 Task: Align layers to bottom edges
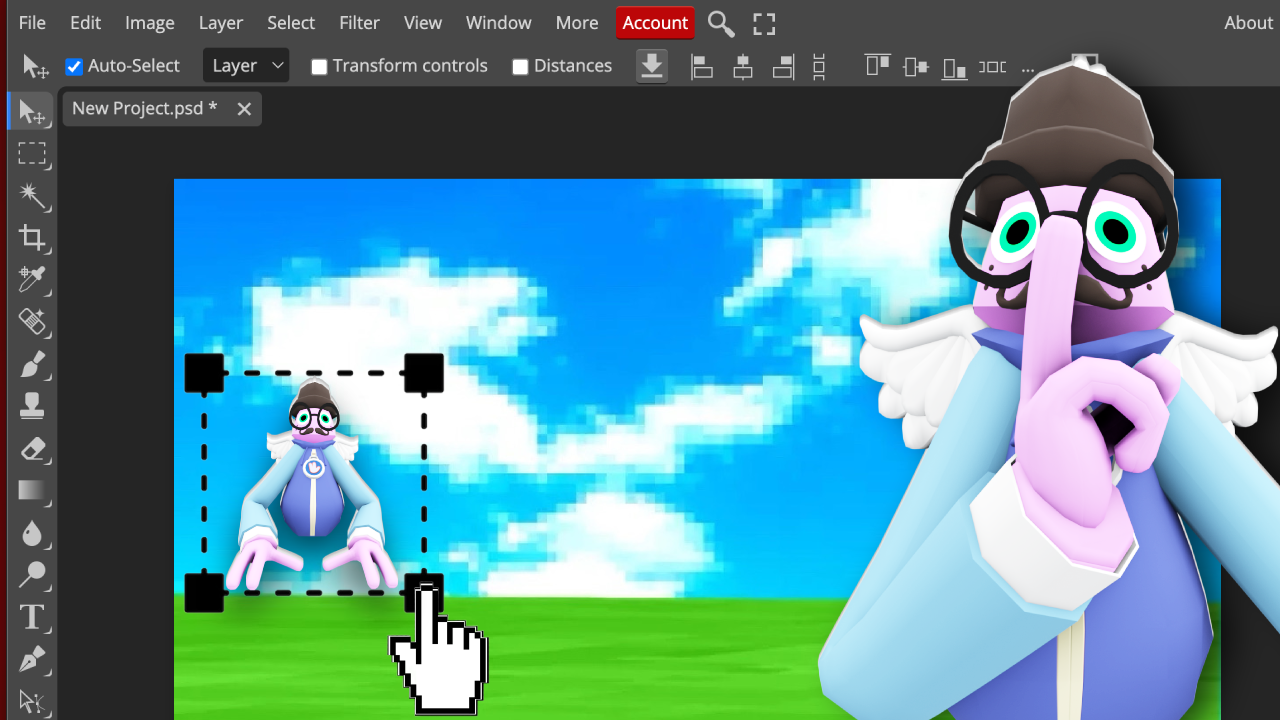pos(954,67)
